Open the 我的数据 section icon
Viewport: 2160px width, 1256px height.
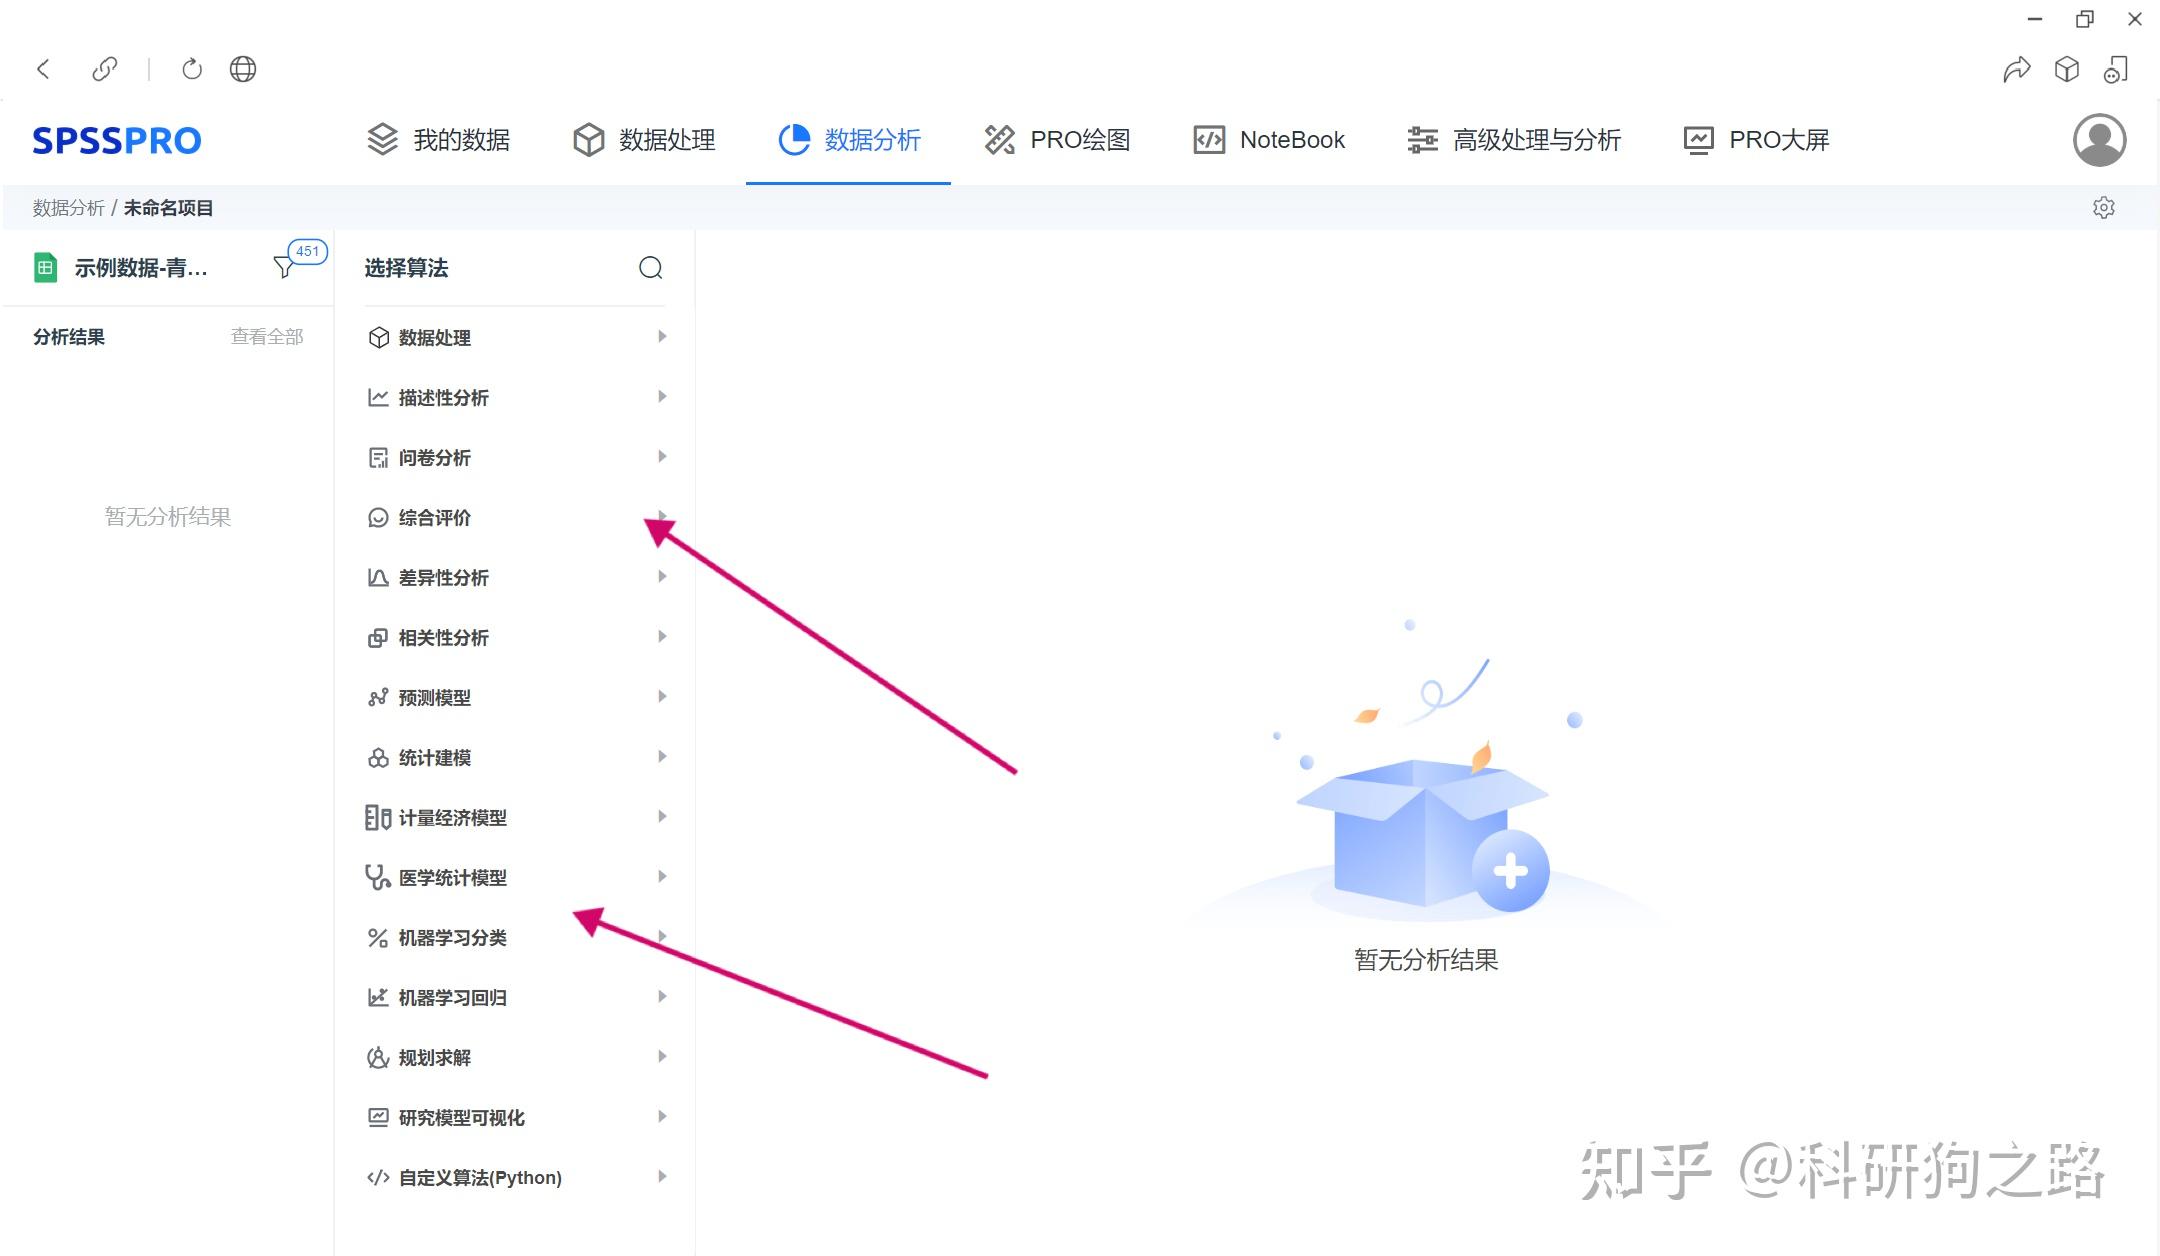(382, 140)
